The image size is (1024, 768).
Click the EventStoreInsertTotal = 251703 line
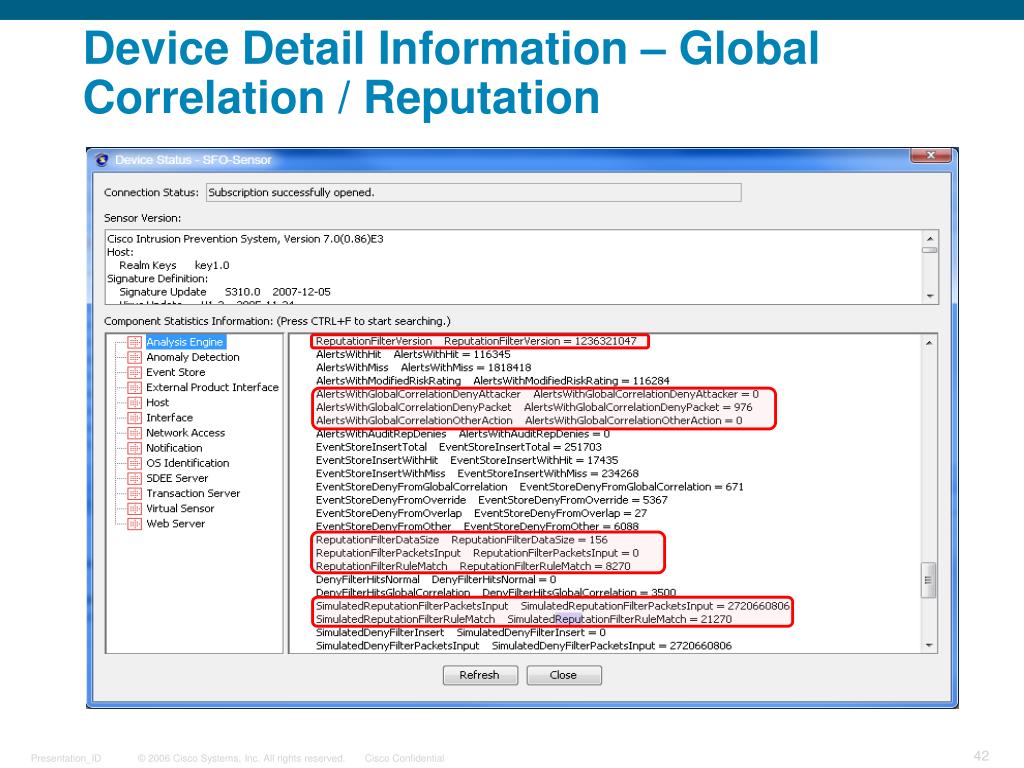(458, 447)
